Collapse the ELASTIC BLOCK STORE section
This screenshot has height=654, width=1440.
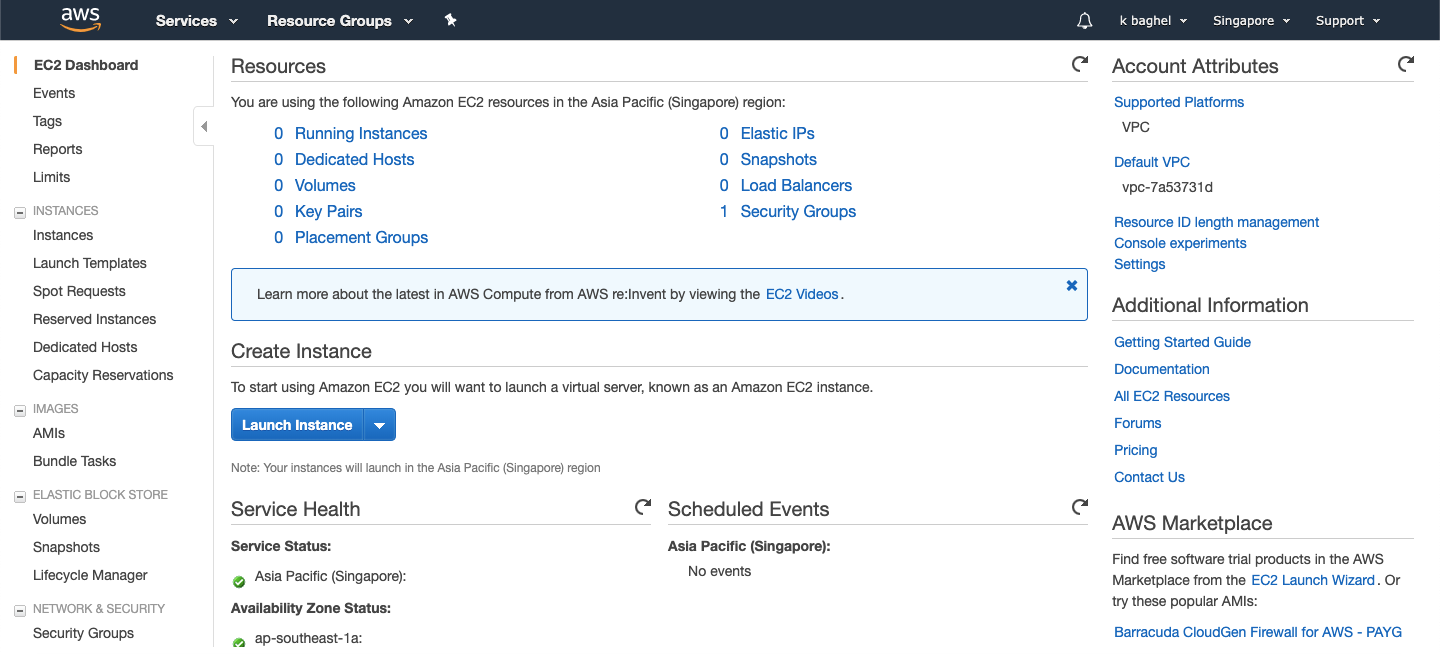(19, 496)
